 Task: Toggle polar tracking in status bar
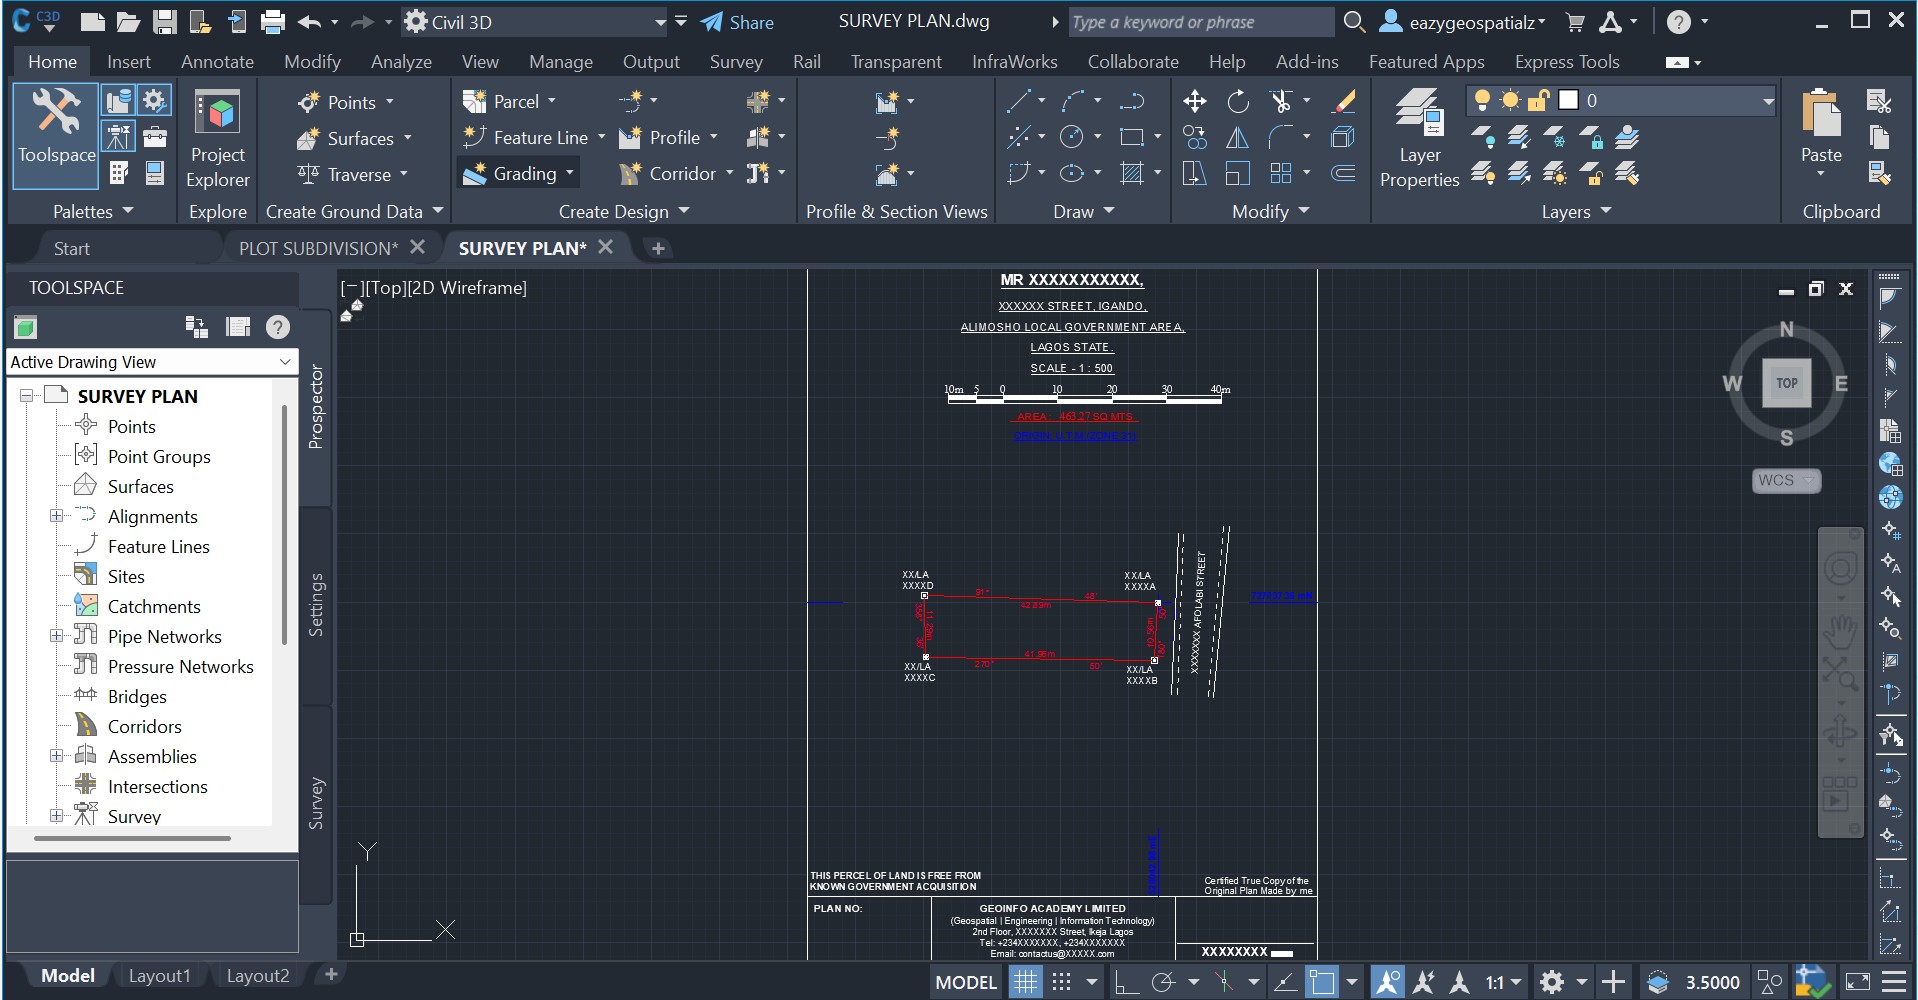(1163, 982)
